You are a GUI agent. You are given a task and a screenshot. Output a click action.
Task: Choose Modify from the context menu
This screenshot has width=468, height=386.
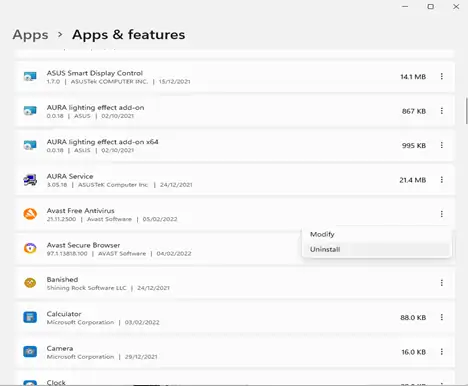point(376,234)
